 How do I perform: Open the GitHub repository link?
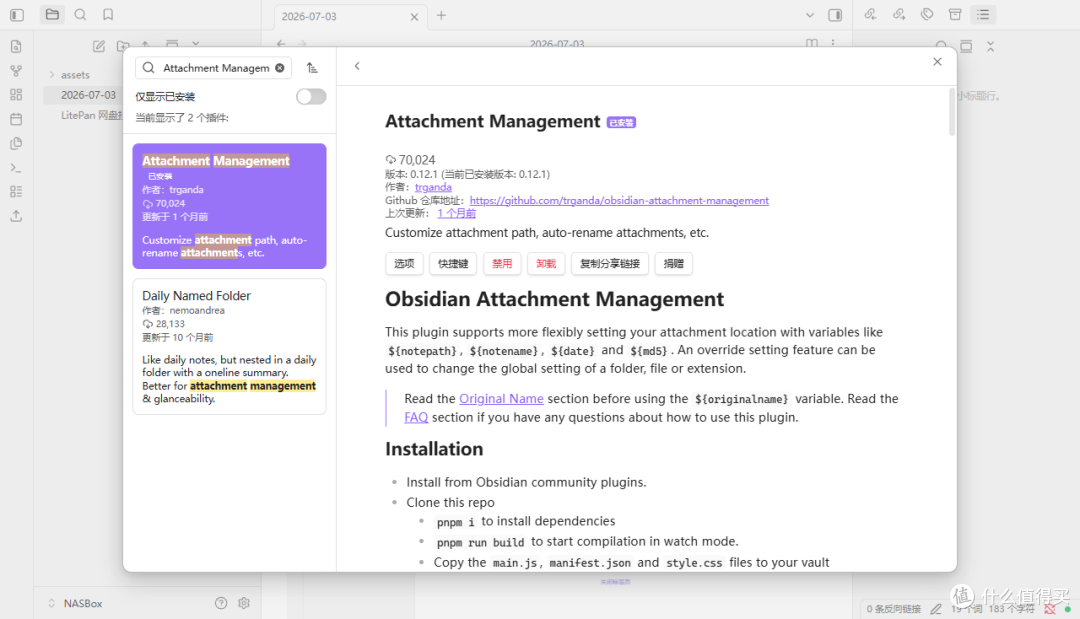point(619,200)
